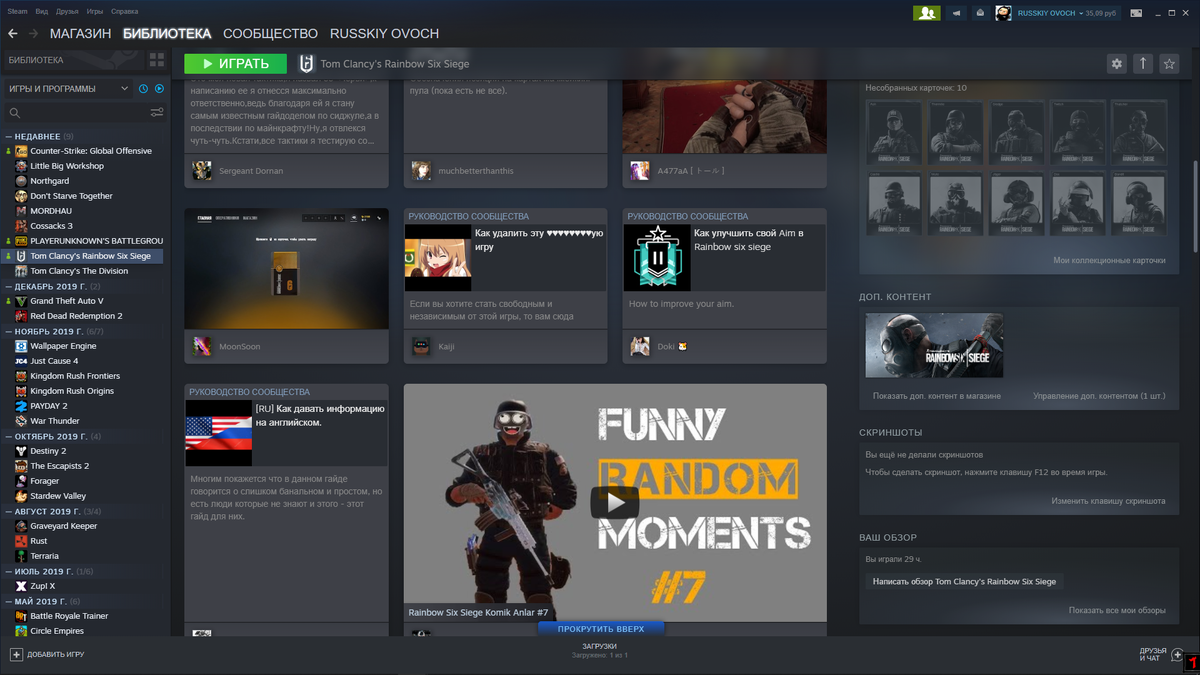Open Управление доп. контентом link
The width and height of the screenshot is (1200, 675).
[1099, 396]
